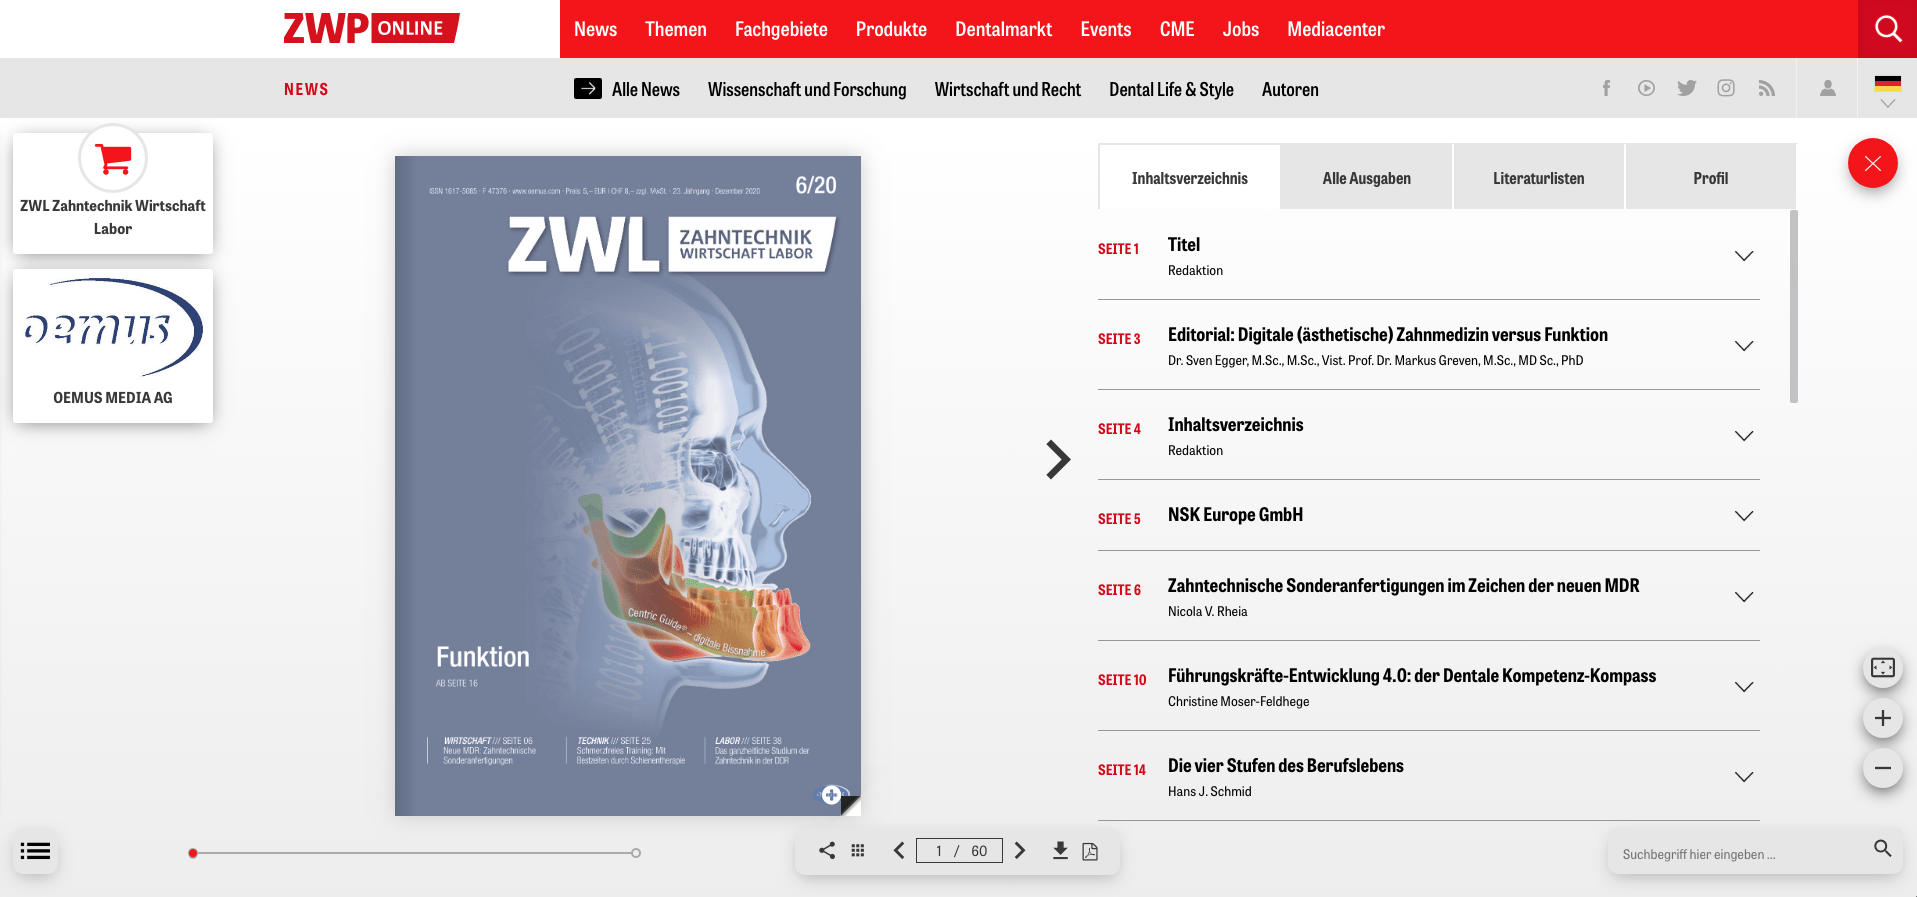Viewport: 1917px width, 897px height.
Task: Click the end circle of page slider
Action: pos(636,853)
